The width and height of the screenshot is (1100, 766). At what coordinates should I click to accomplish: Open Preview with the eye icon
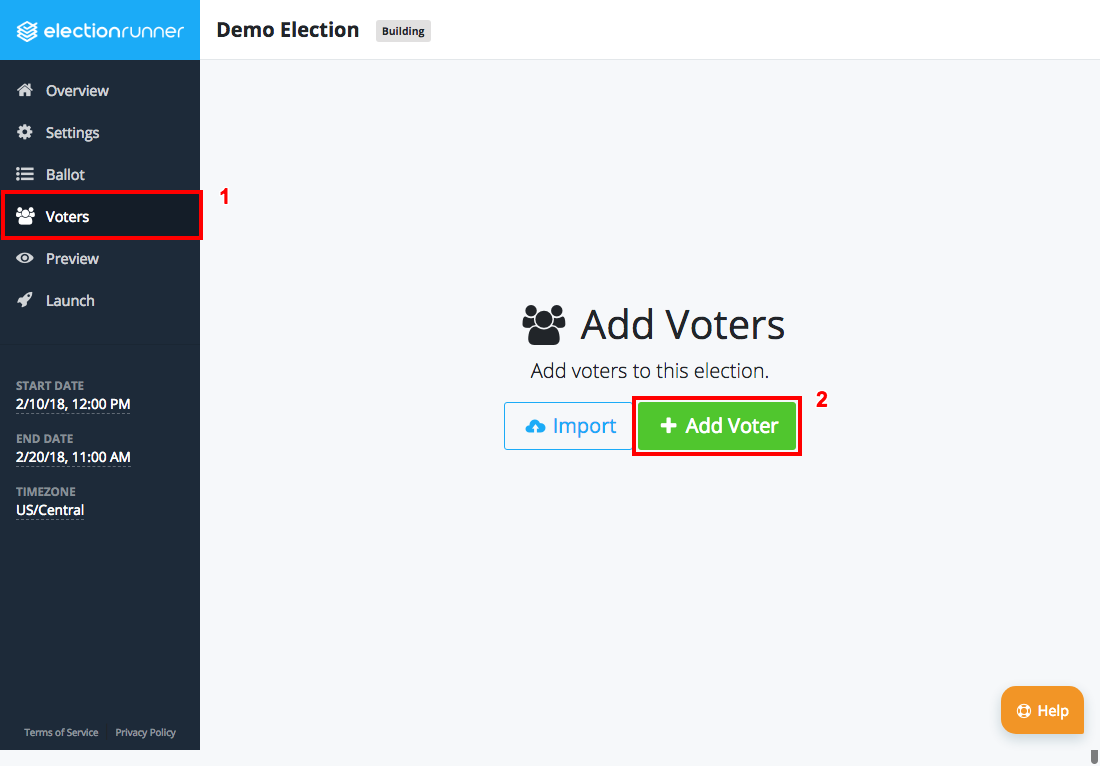coord(24,258)
